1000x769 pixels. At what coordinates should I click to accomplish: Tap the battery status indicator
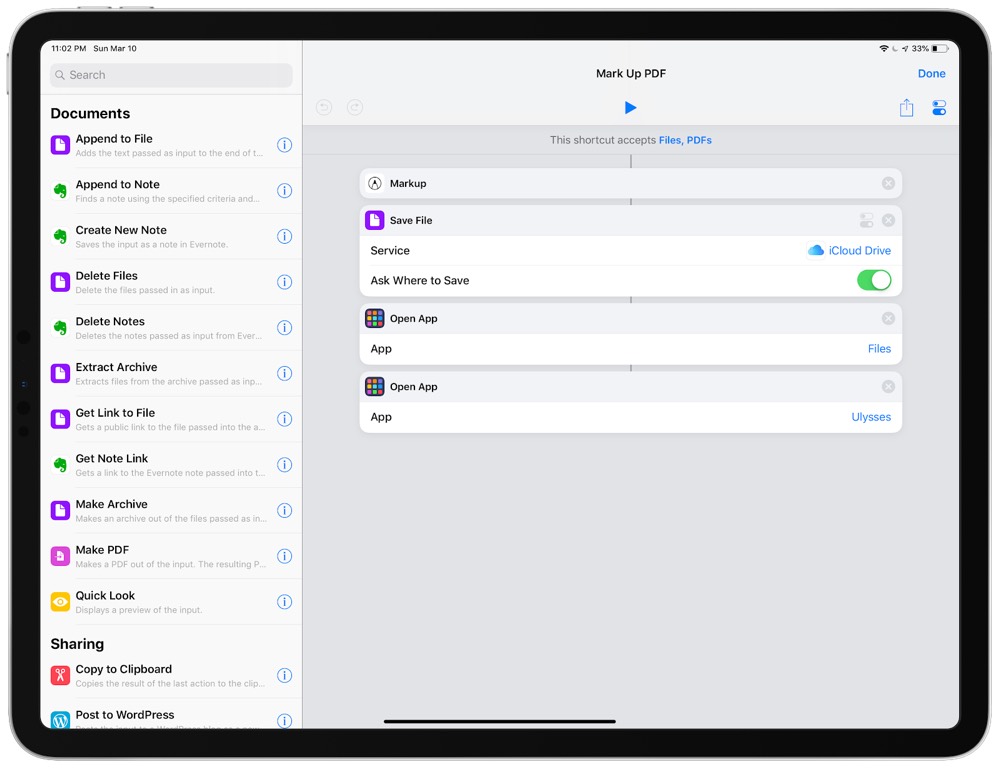tap(939, 48)
